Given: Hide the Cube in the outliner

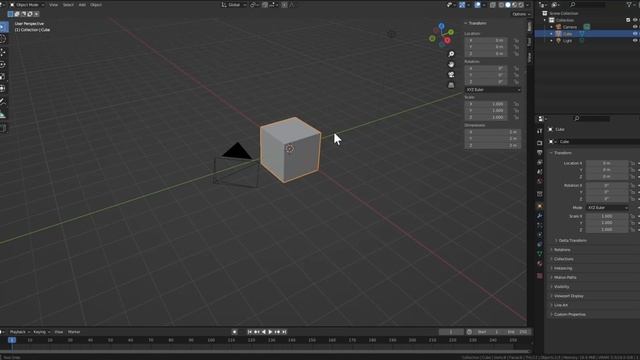Looking at the screenshot, I should pyautogui.click(x=635, y=34).
